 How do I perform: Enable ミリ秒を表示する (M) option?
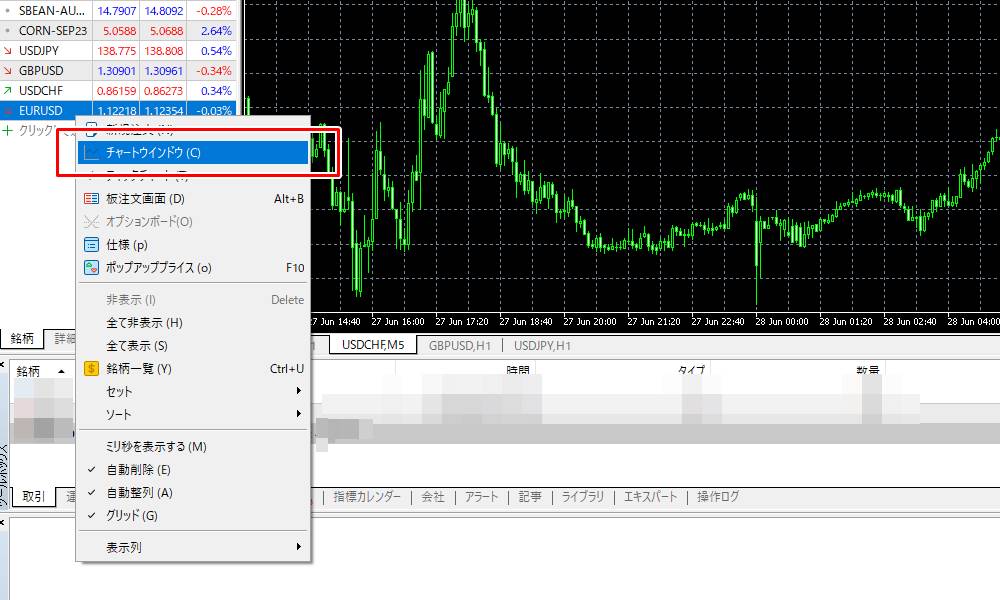(x=156, y=447)
